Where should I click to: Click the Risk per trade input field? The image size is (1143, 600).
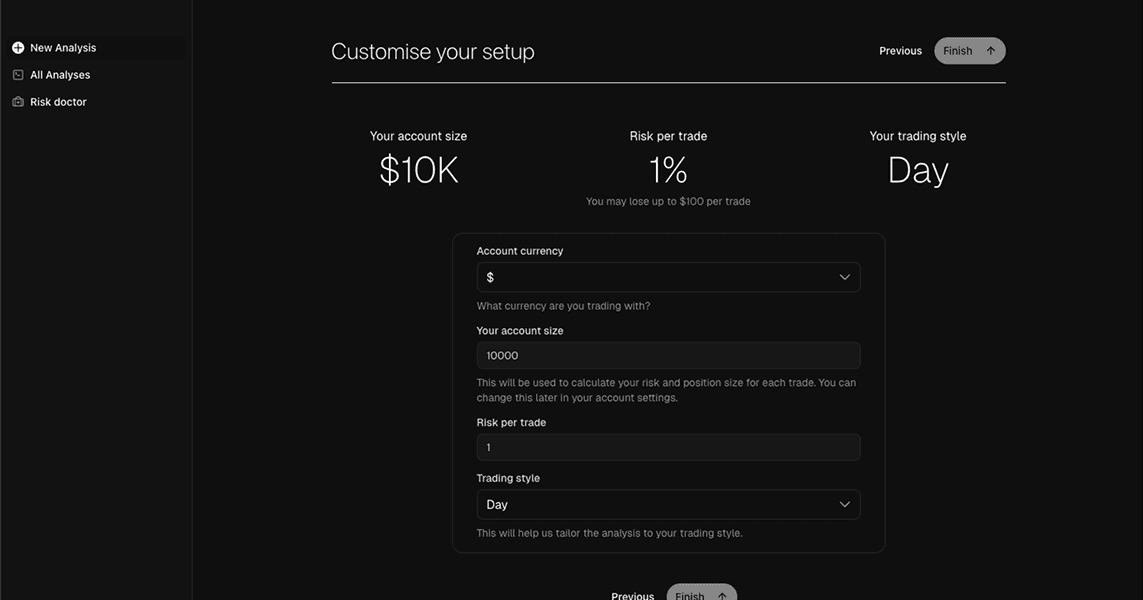pos(668,446)
